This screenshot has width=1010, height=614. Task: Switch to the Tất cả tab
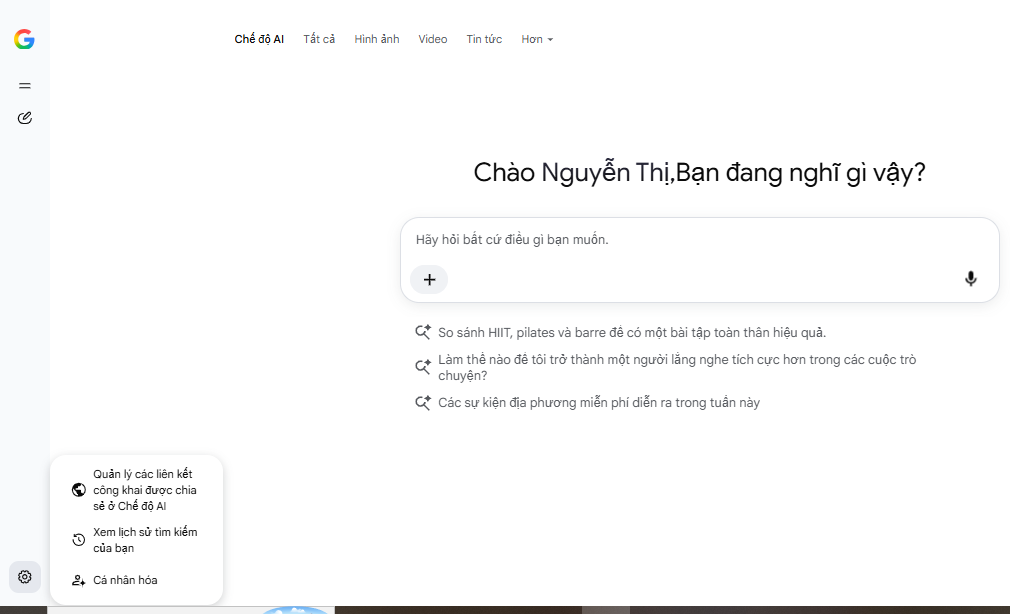[319, 39]
